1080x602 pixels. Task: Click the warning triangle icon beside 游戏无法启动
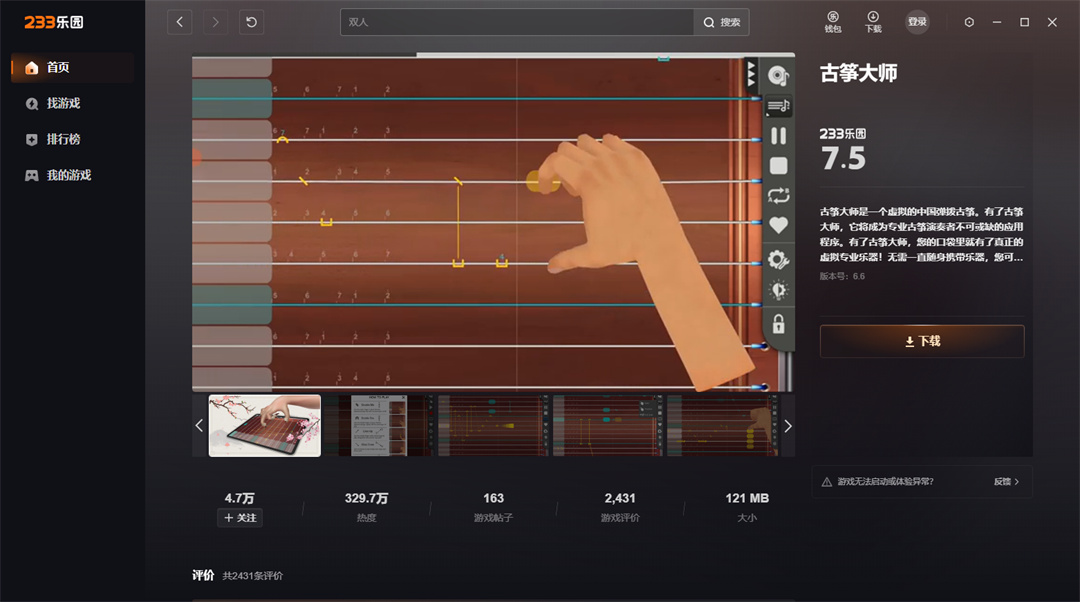827,481
